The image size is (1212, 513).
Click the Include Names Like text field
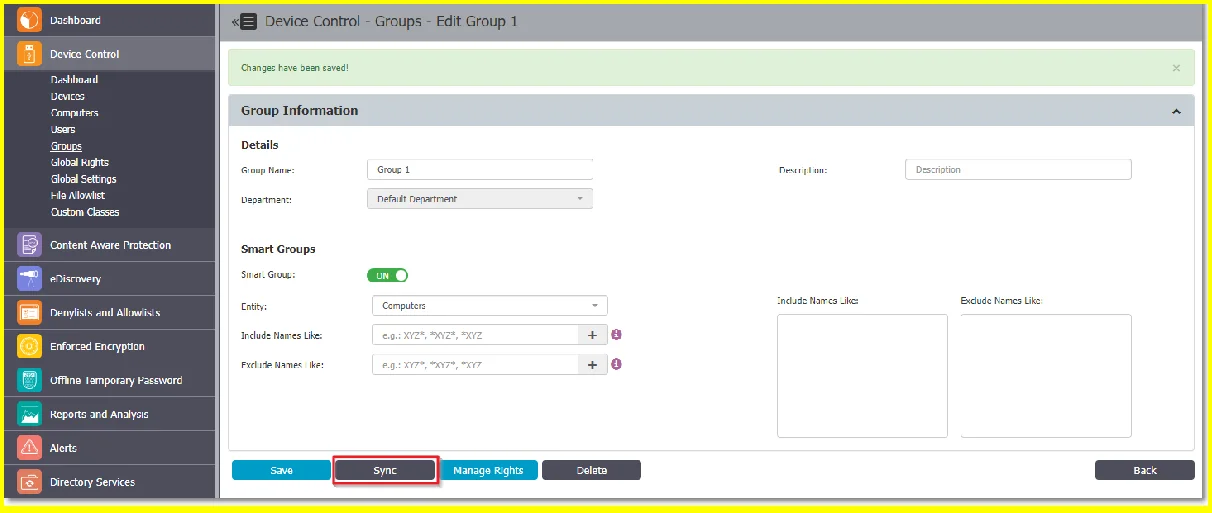(476, 335)
